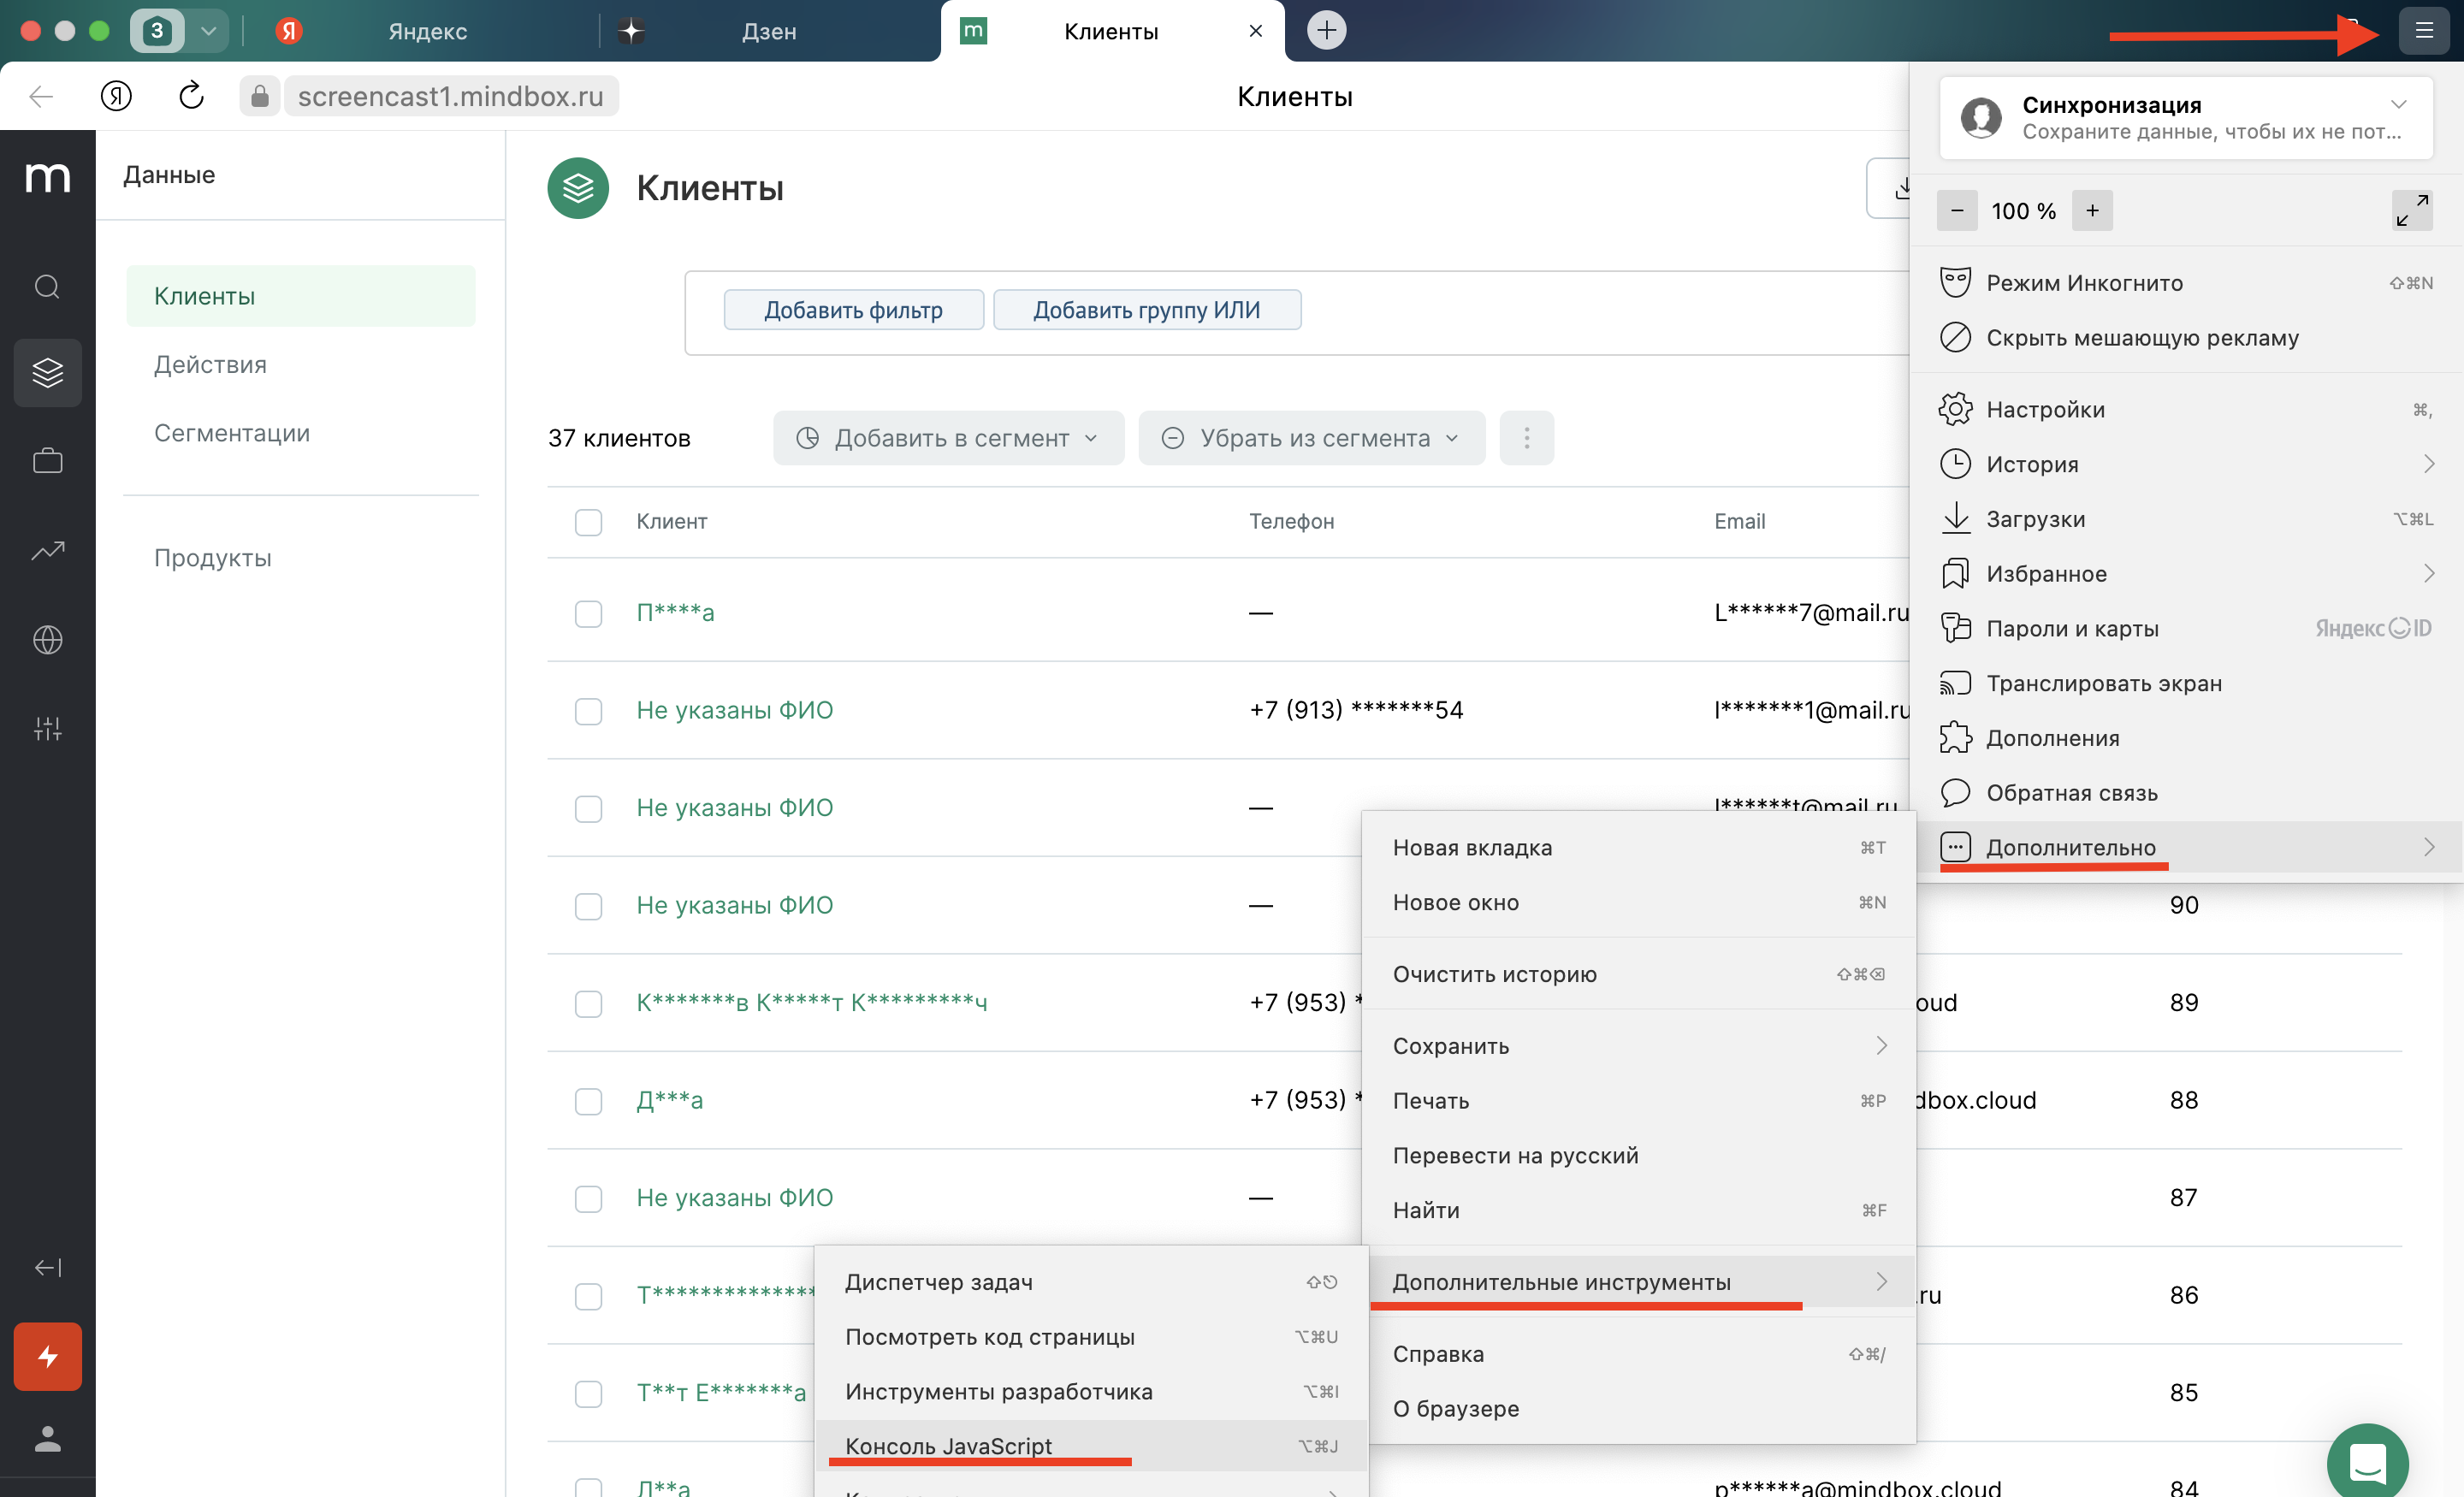2464x1497 pixels.
Task: Open Загрузки in browser menu
Action: 2186,519
